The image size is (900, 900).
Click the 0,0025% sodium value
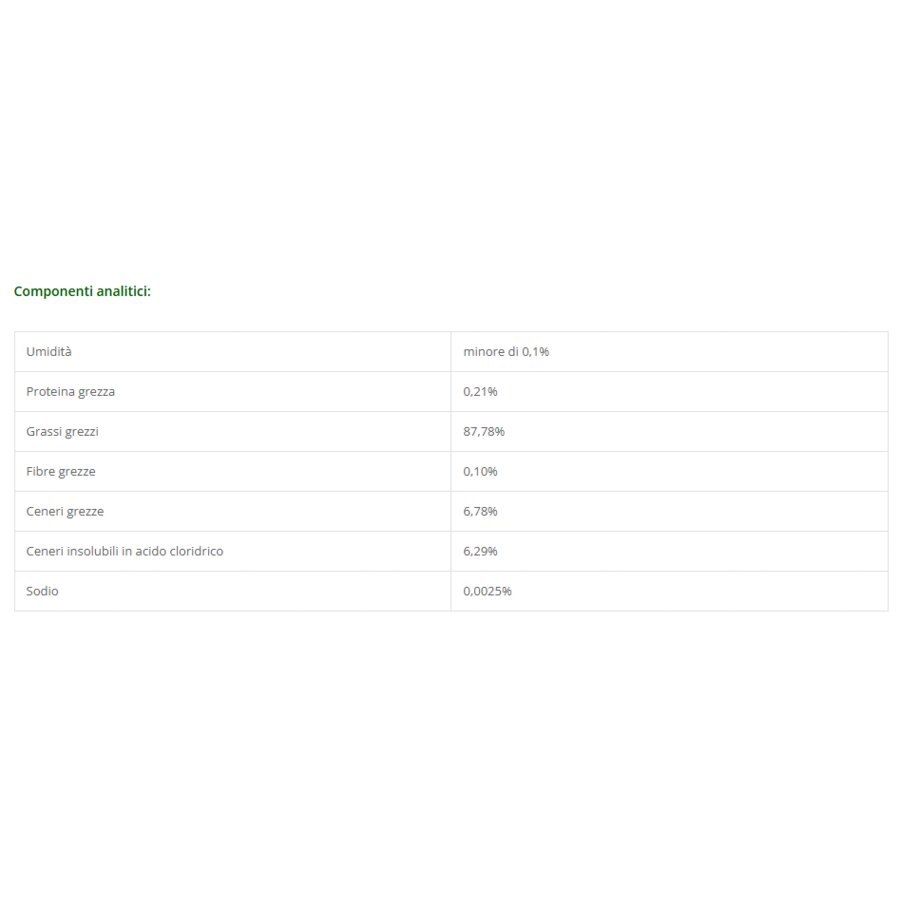[487, 591]
